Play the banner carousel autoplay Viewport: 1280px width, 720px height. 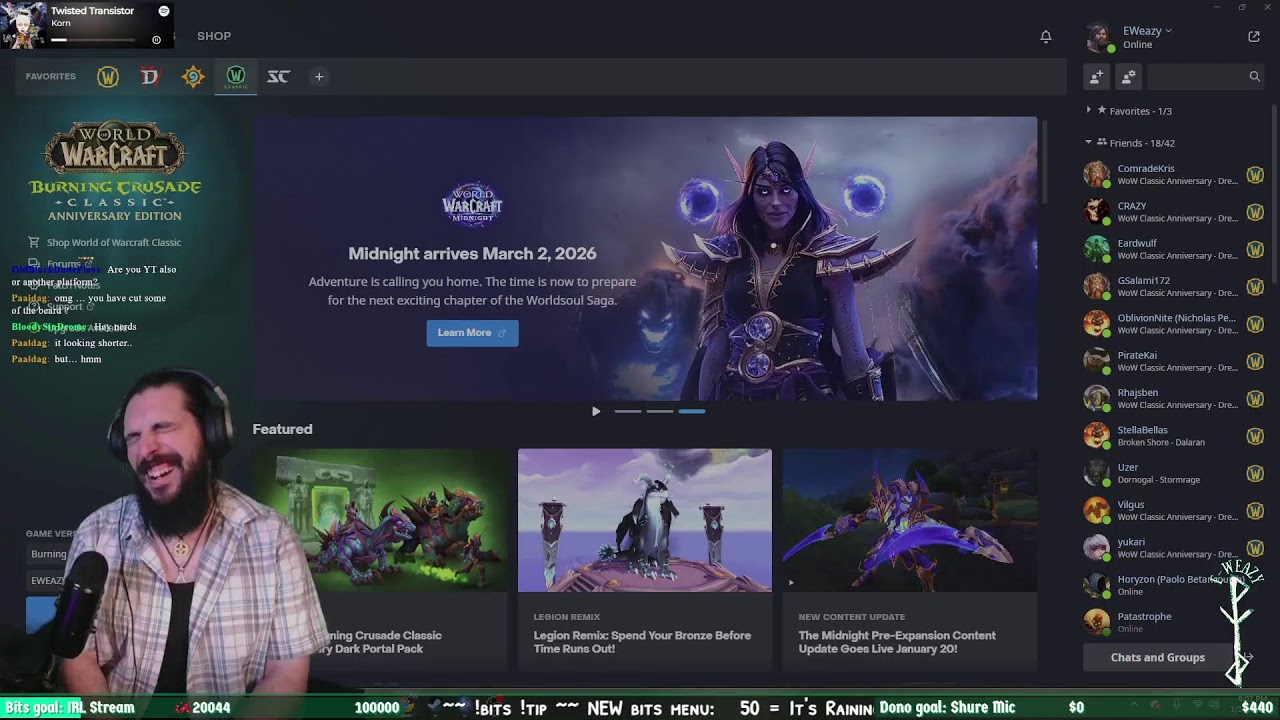596,411
